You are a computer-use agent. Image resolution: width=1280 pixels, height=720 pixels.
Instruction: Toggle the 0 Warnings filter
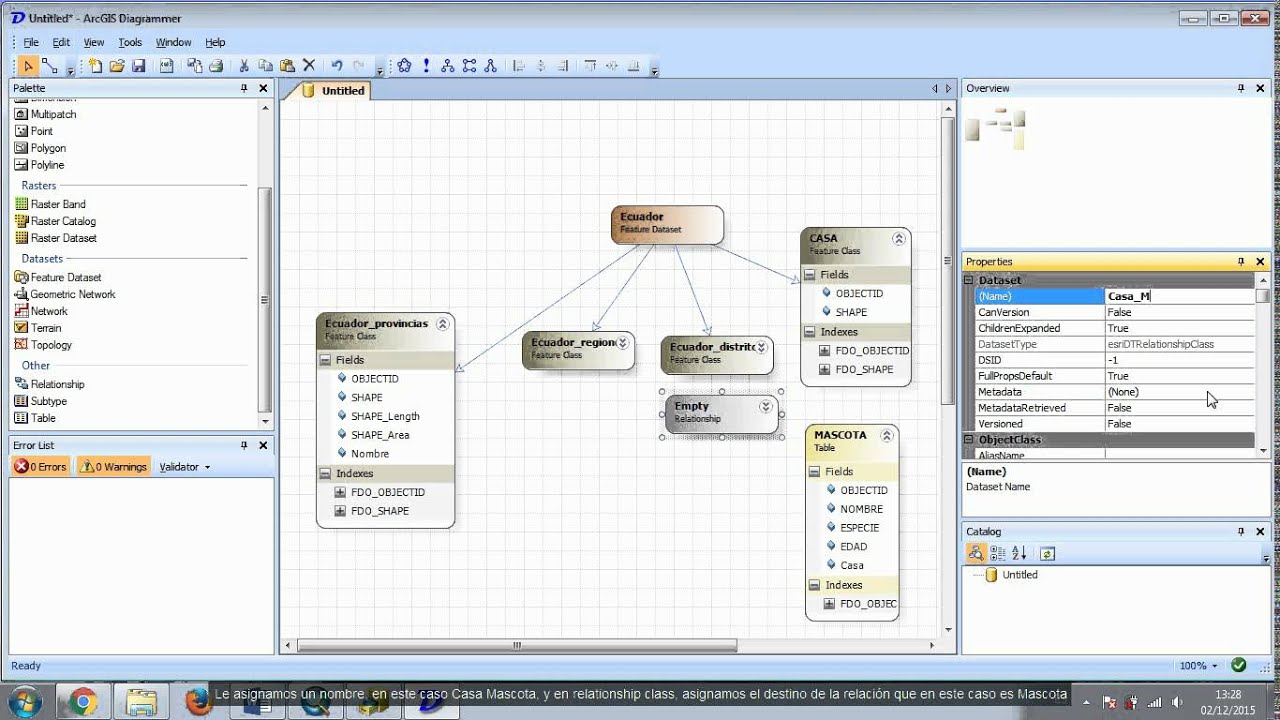pyautogui.click(x=114, y=467)
